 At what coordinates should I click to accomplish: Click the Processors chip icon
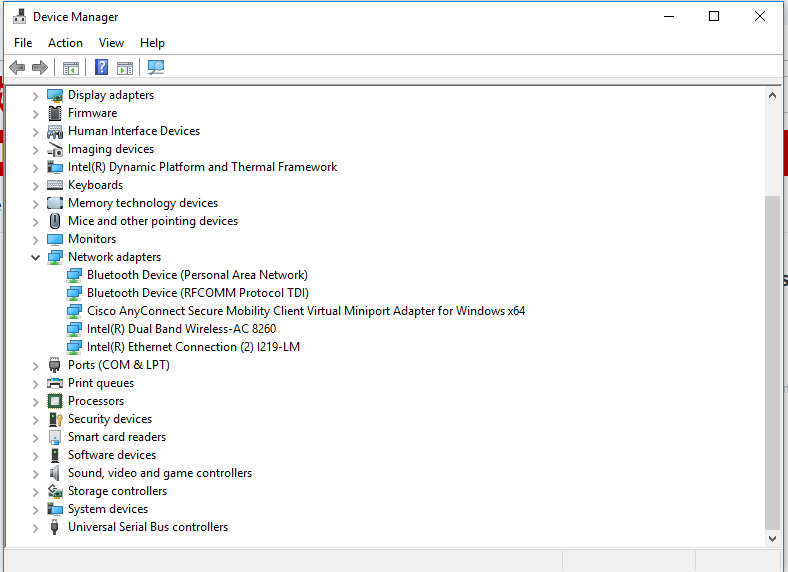pos(55,401)
